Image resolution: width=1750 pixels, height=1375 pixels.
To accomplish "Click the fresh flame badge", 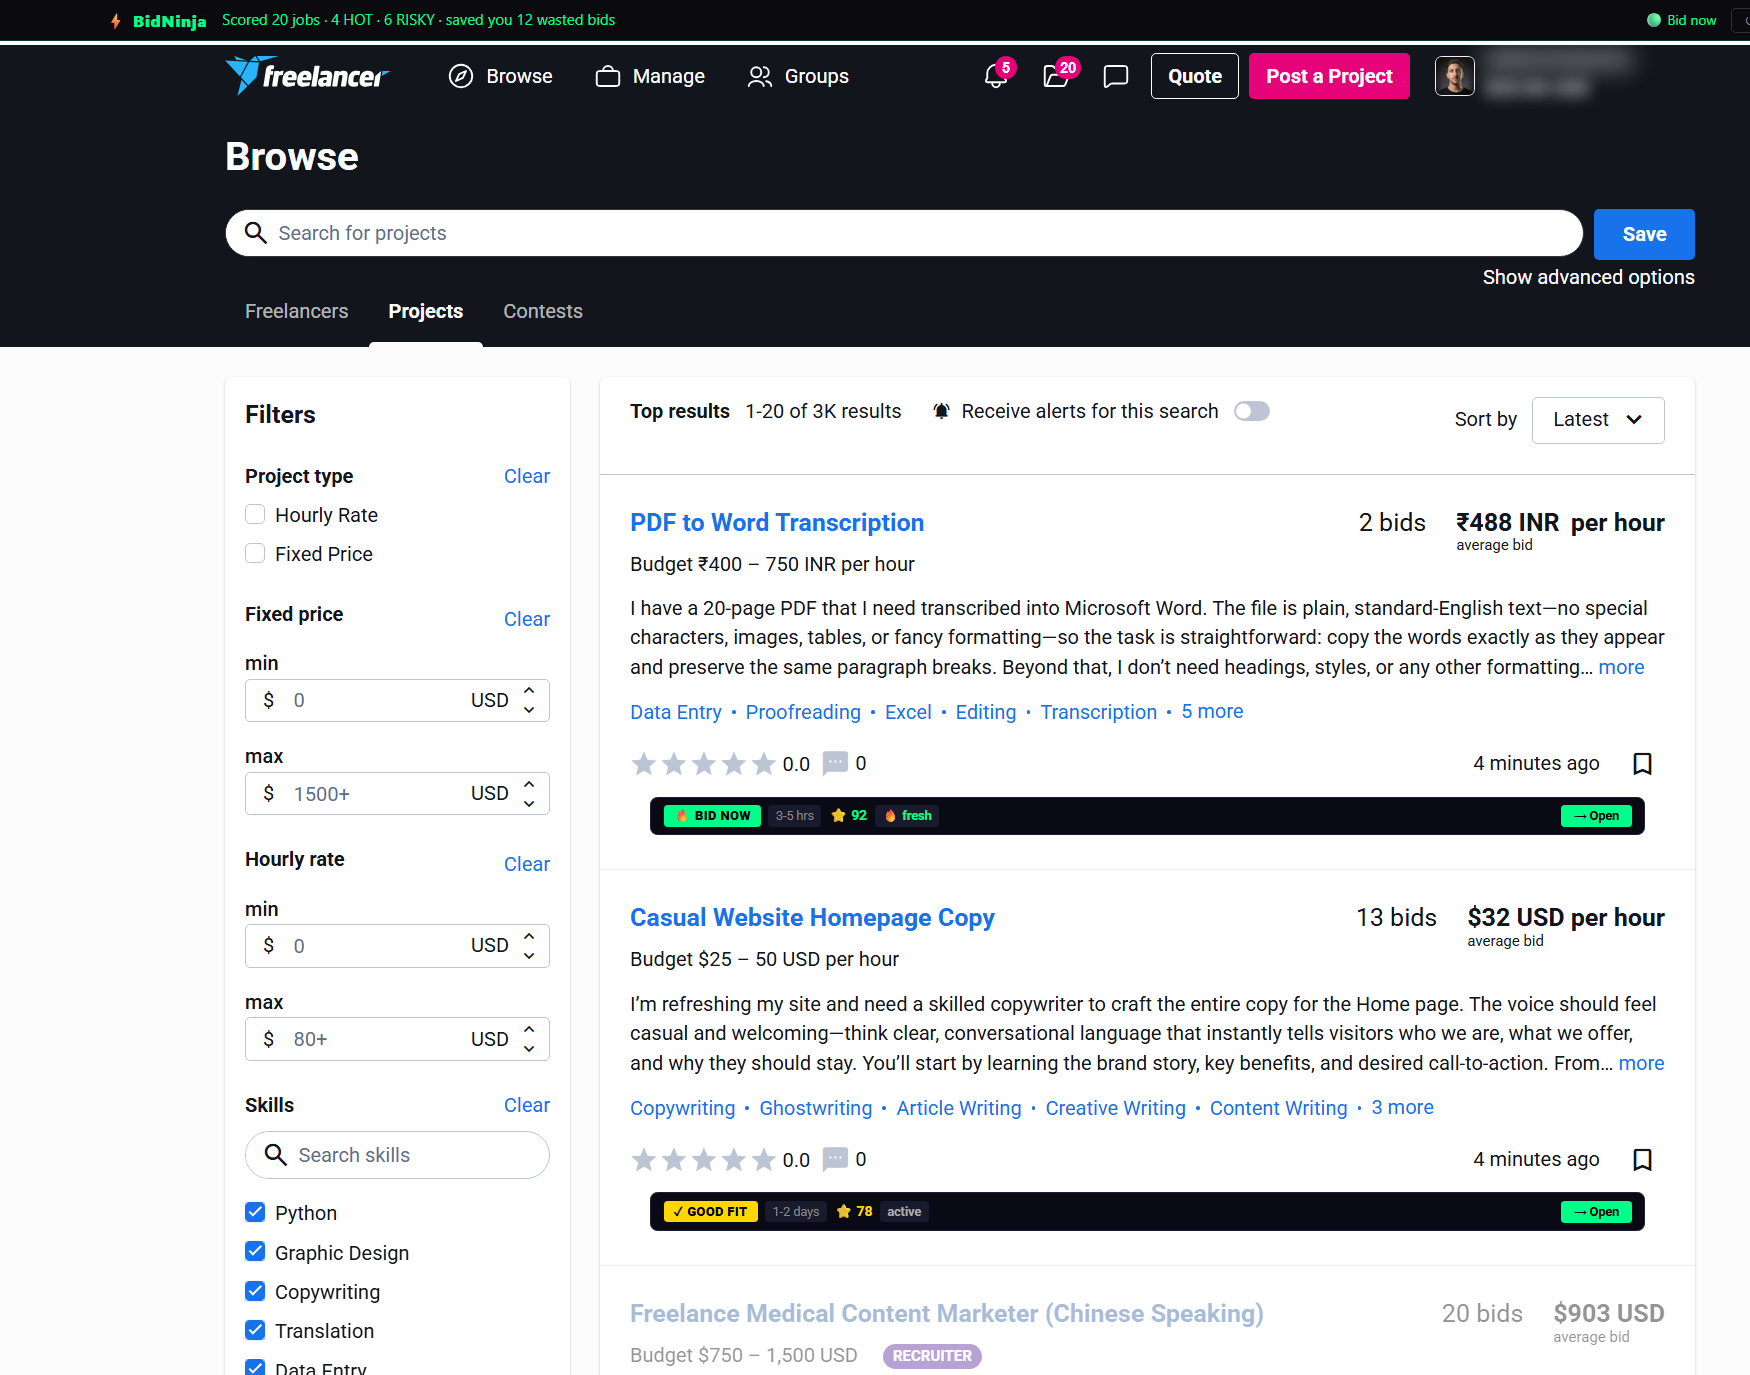I will pyautogui.click(x=908, y=816).
